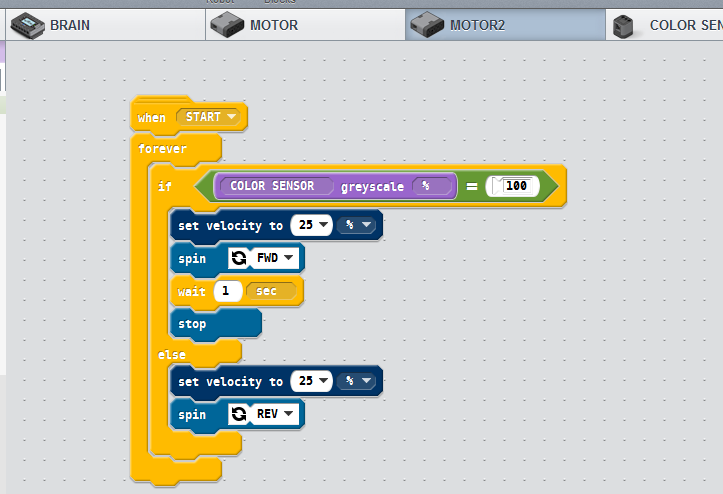Open the BRAIN device tab
Image resolution: width=723 pixels, height=494 pixels.
click(106, 25)
